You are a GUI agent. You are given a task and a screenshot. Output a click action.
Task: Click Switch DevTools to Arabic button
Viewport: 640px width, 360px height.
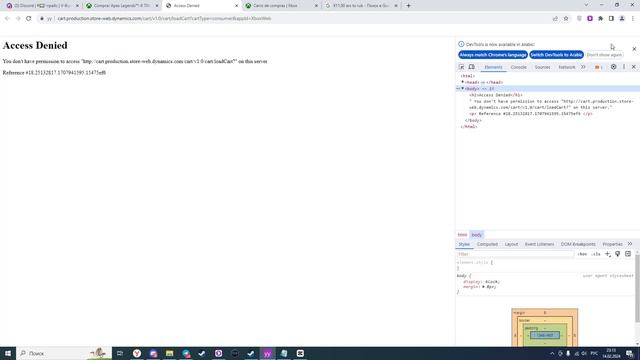click(x=556, y=55)
